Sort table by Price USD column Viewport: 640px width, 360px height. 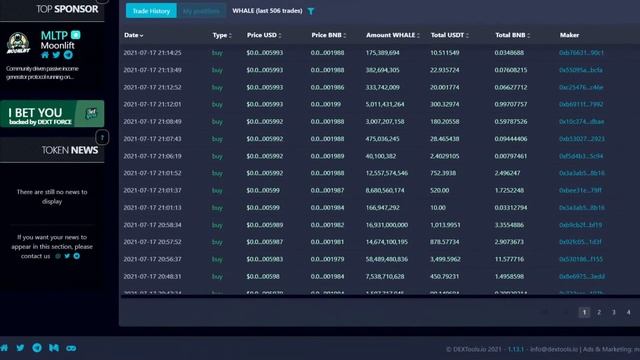coord(264,35)
